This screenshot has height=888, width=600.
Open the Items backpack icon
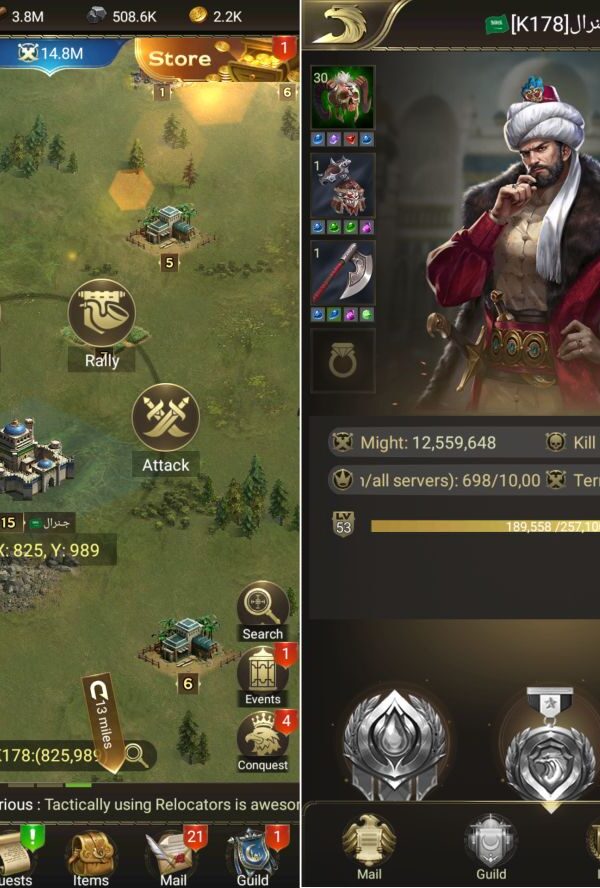[x=91, y=852]
